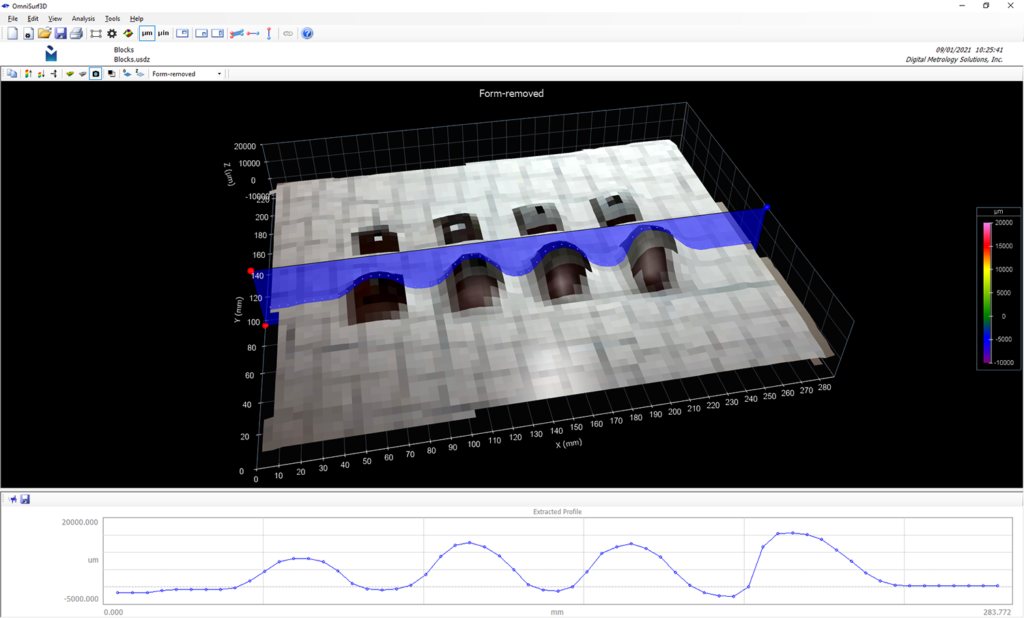
Task: Open the Help menu
Action: tap(136, 18)
